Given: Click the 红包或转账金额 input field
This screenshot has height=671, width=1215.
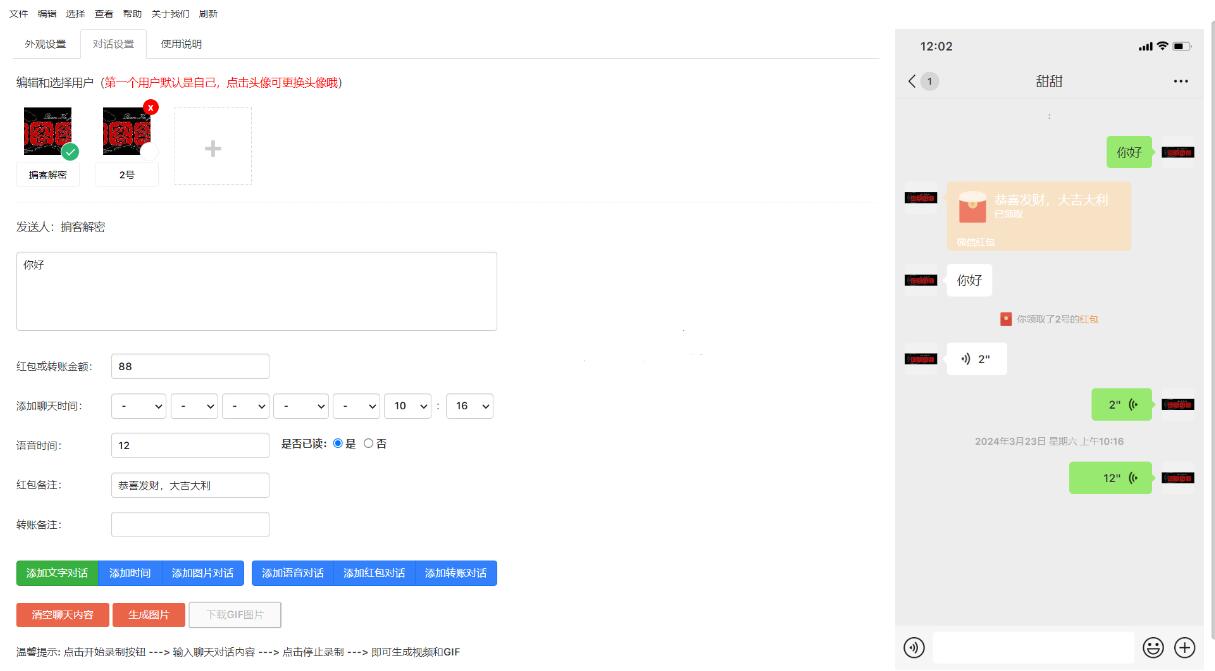Looking at the screenshot, I should pos(190,366).
